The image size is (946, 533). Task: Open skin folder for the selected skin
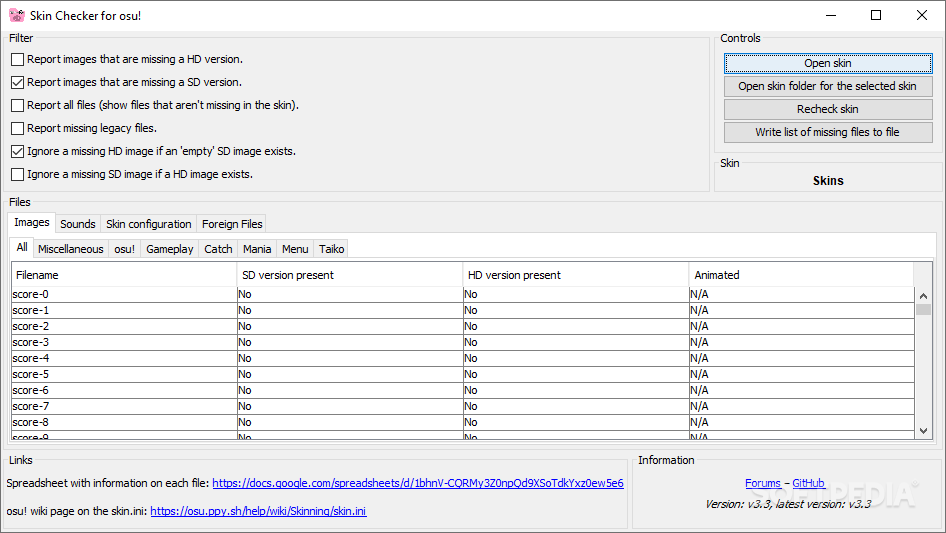pyautogui.click(x=828, y=86)
